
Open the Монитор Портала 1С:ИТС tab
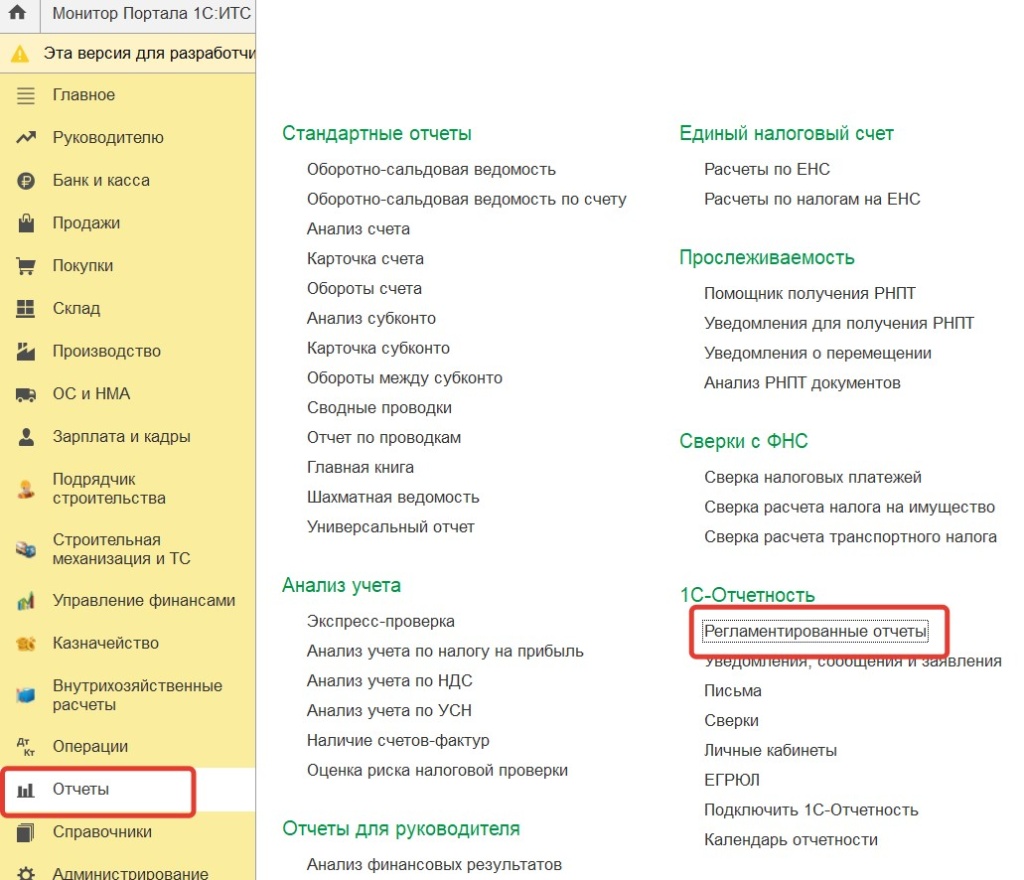click(150, 15)
